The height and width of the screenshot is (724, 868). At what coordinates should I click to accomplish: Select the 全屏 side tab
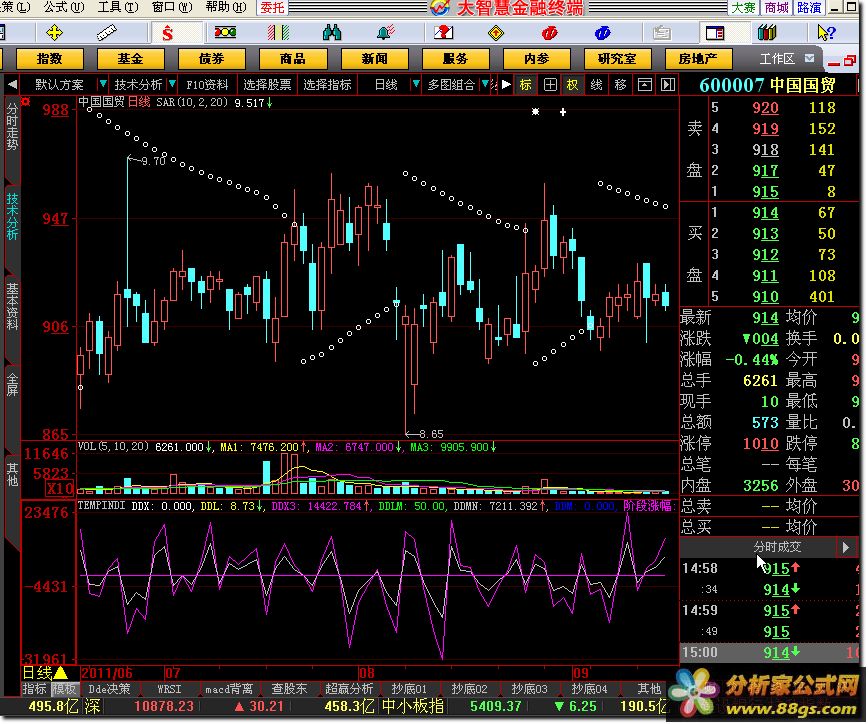(x=12, y=384)
